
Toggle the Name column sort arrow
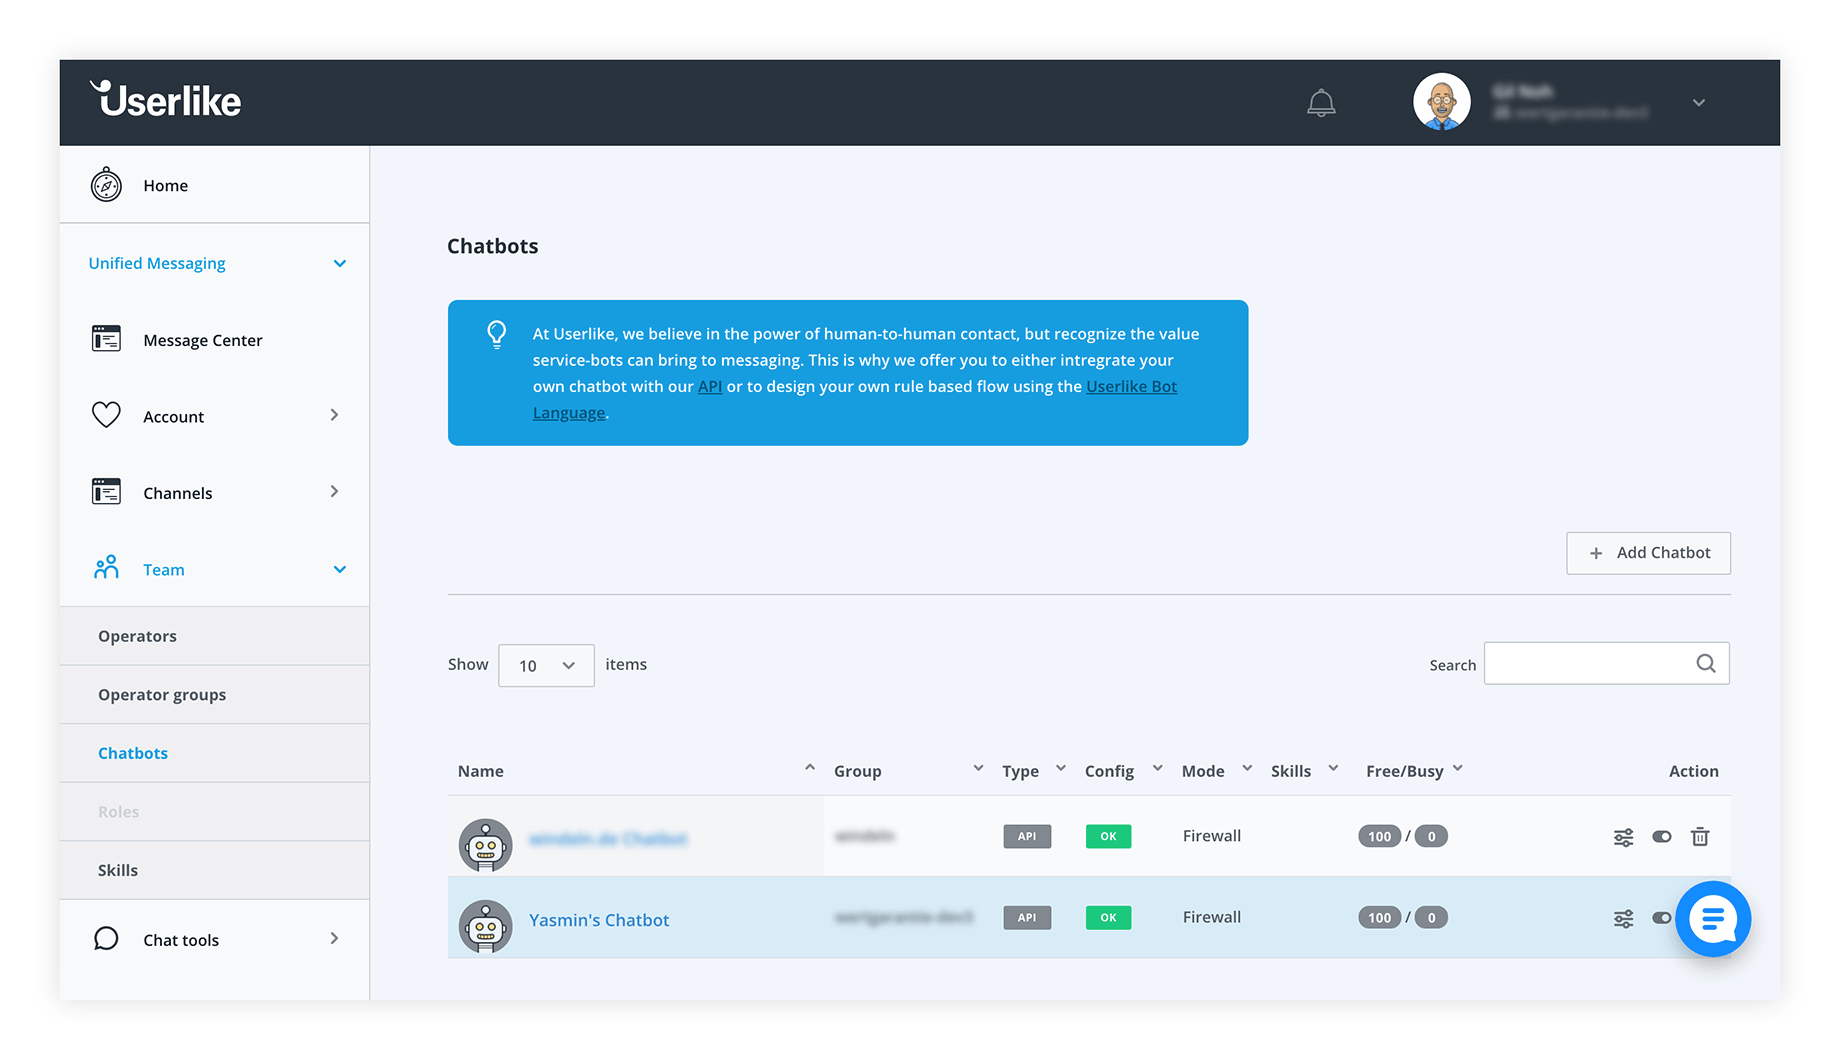pyautogui.click(x=810, y=768)
